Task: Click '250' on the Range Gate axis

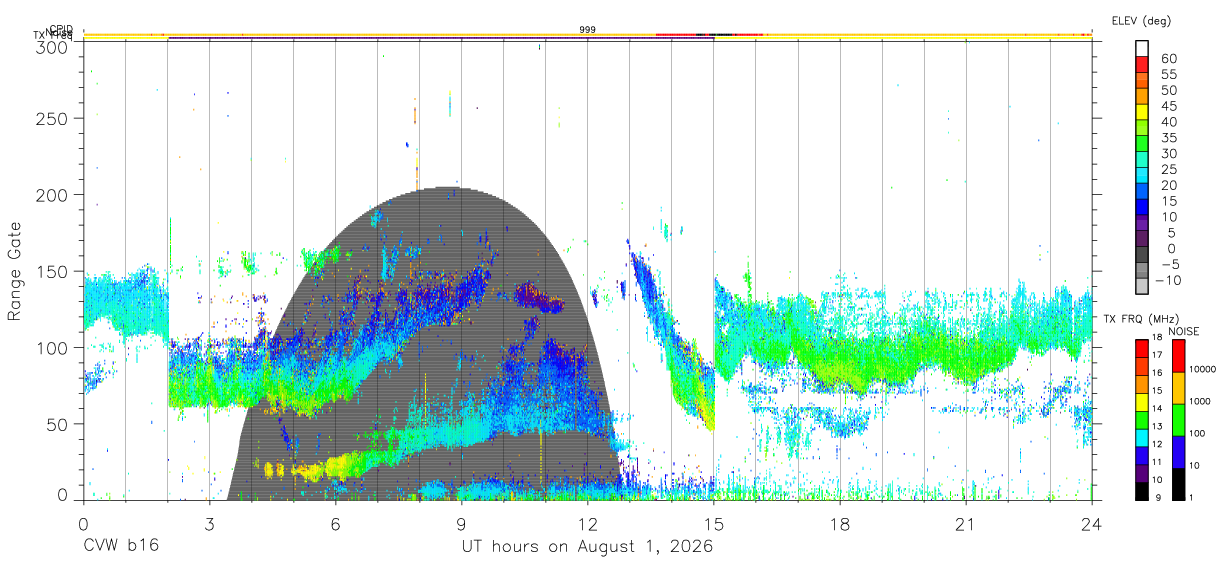Action: 53,119
